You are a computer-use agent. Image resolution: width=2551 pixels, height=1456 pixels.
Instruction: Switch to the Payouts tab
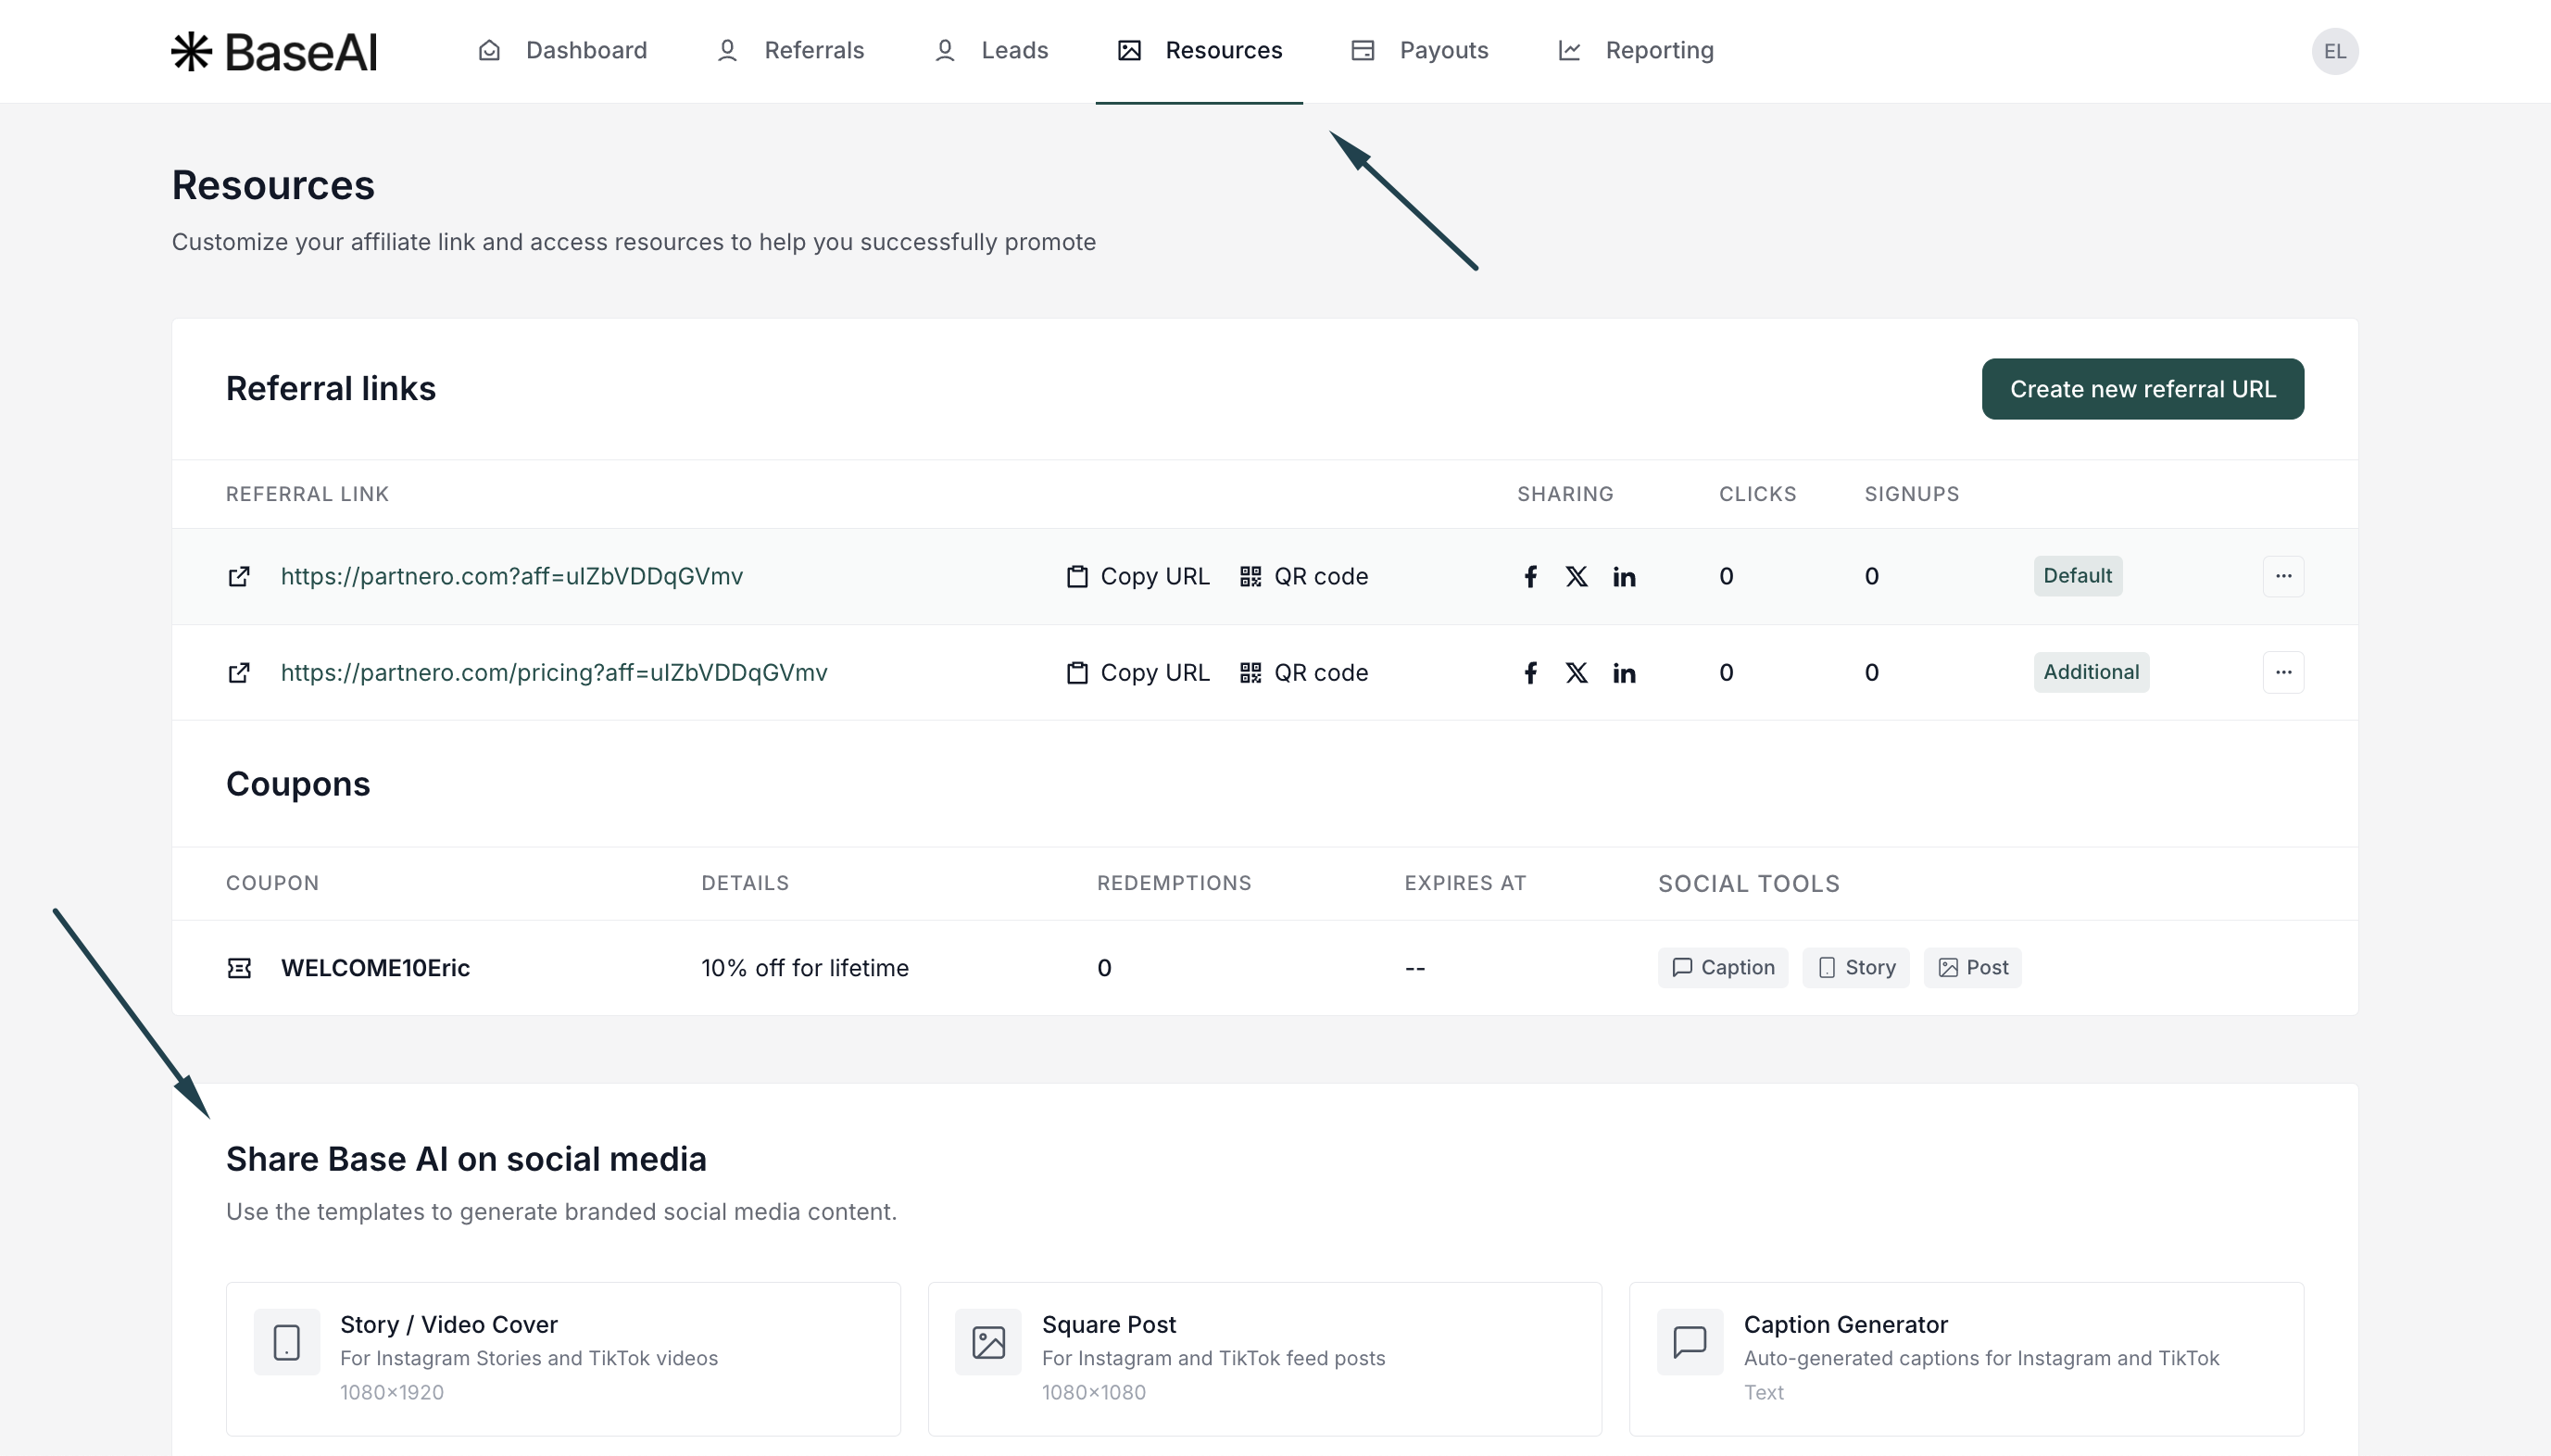[1419, 51]
